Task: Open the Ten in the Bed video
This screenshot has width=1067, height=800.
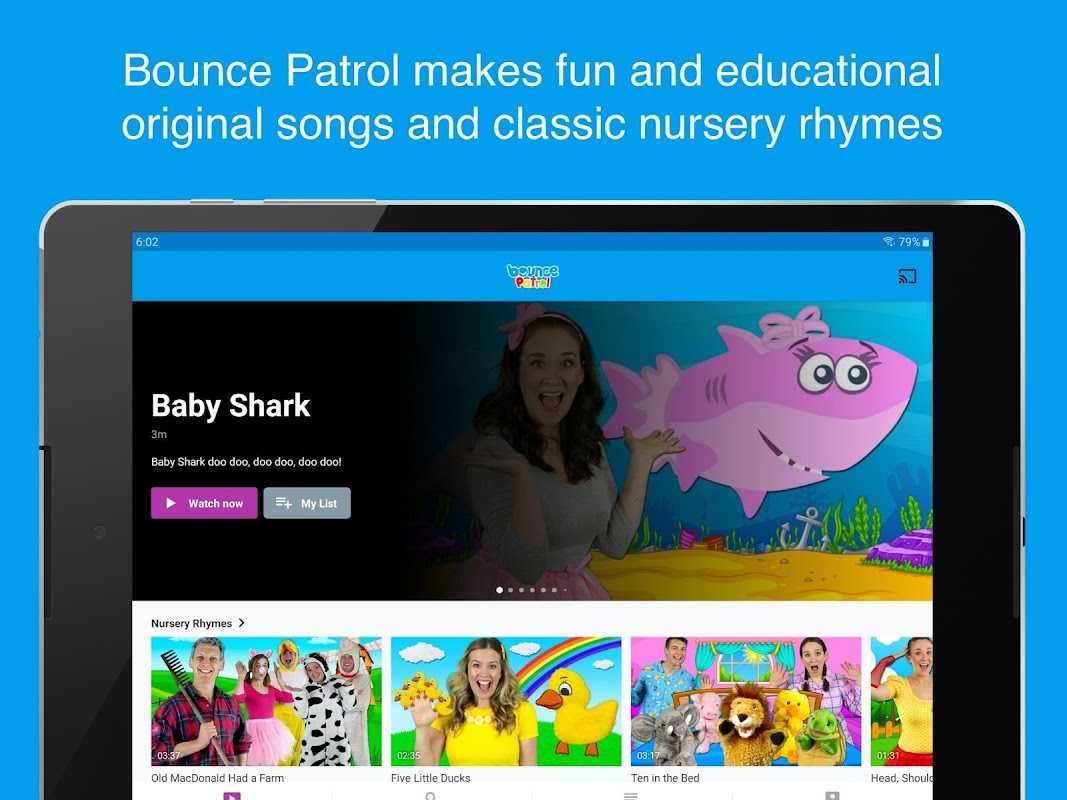Action: pos(746,701)
